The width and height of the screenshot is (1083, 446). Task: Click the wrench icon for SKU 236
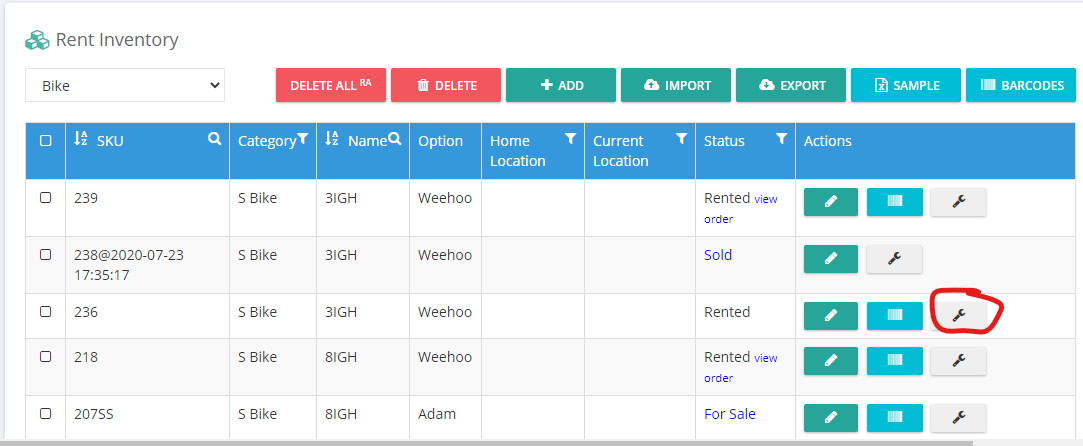tap(958, 316)
